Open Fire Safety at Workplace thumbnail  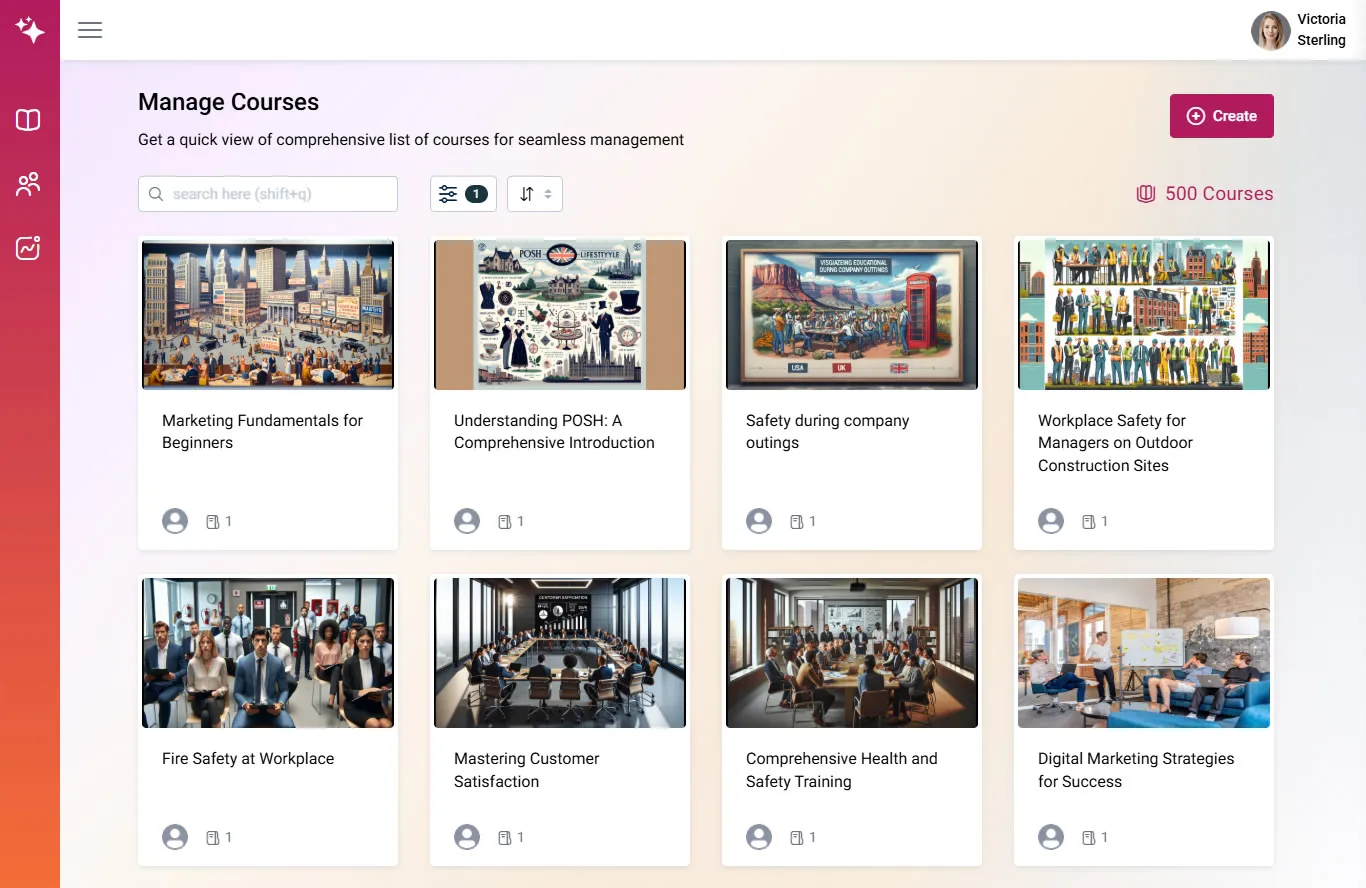268,652
